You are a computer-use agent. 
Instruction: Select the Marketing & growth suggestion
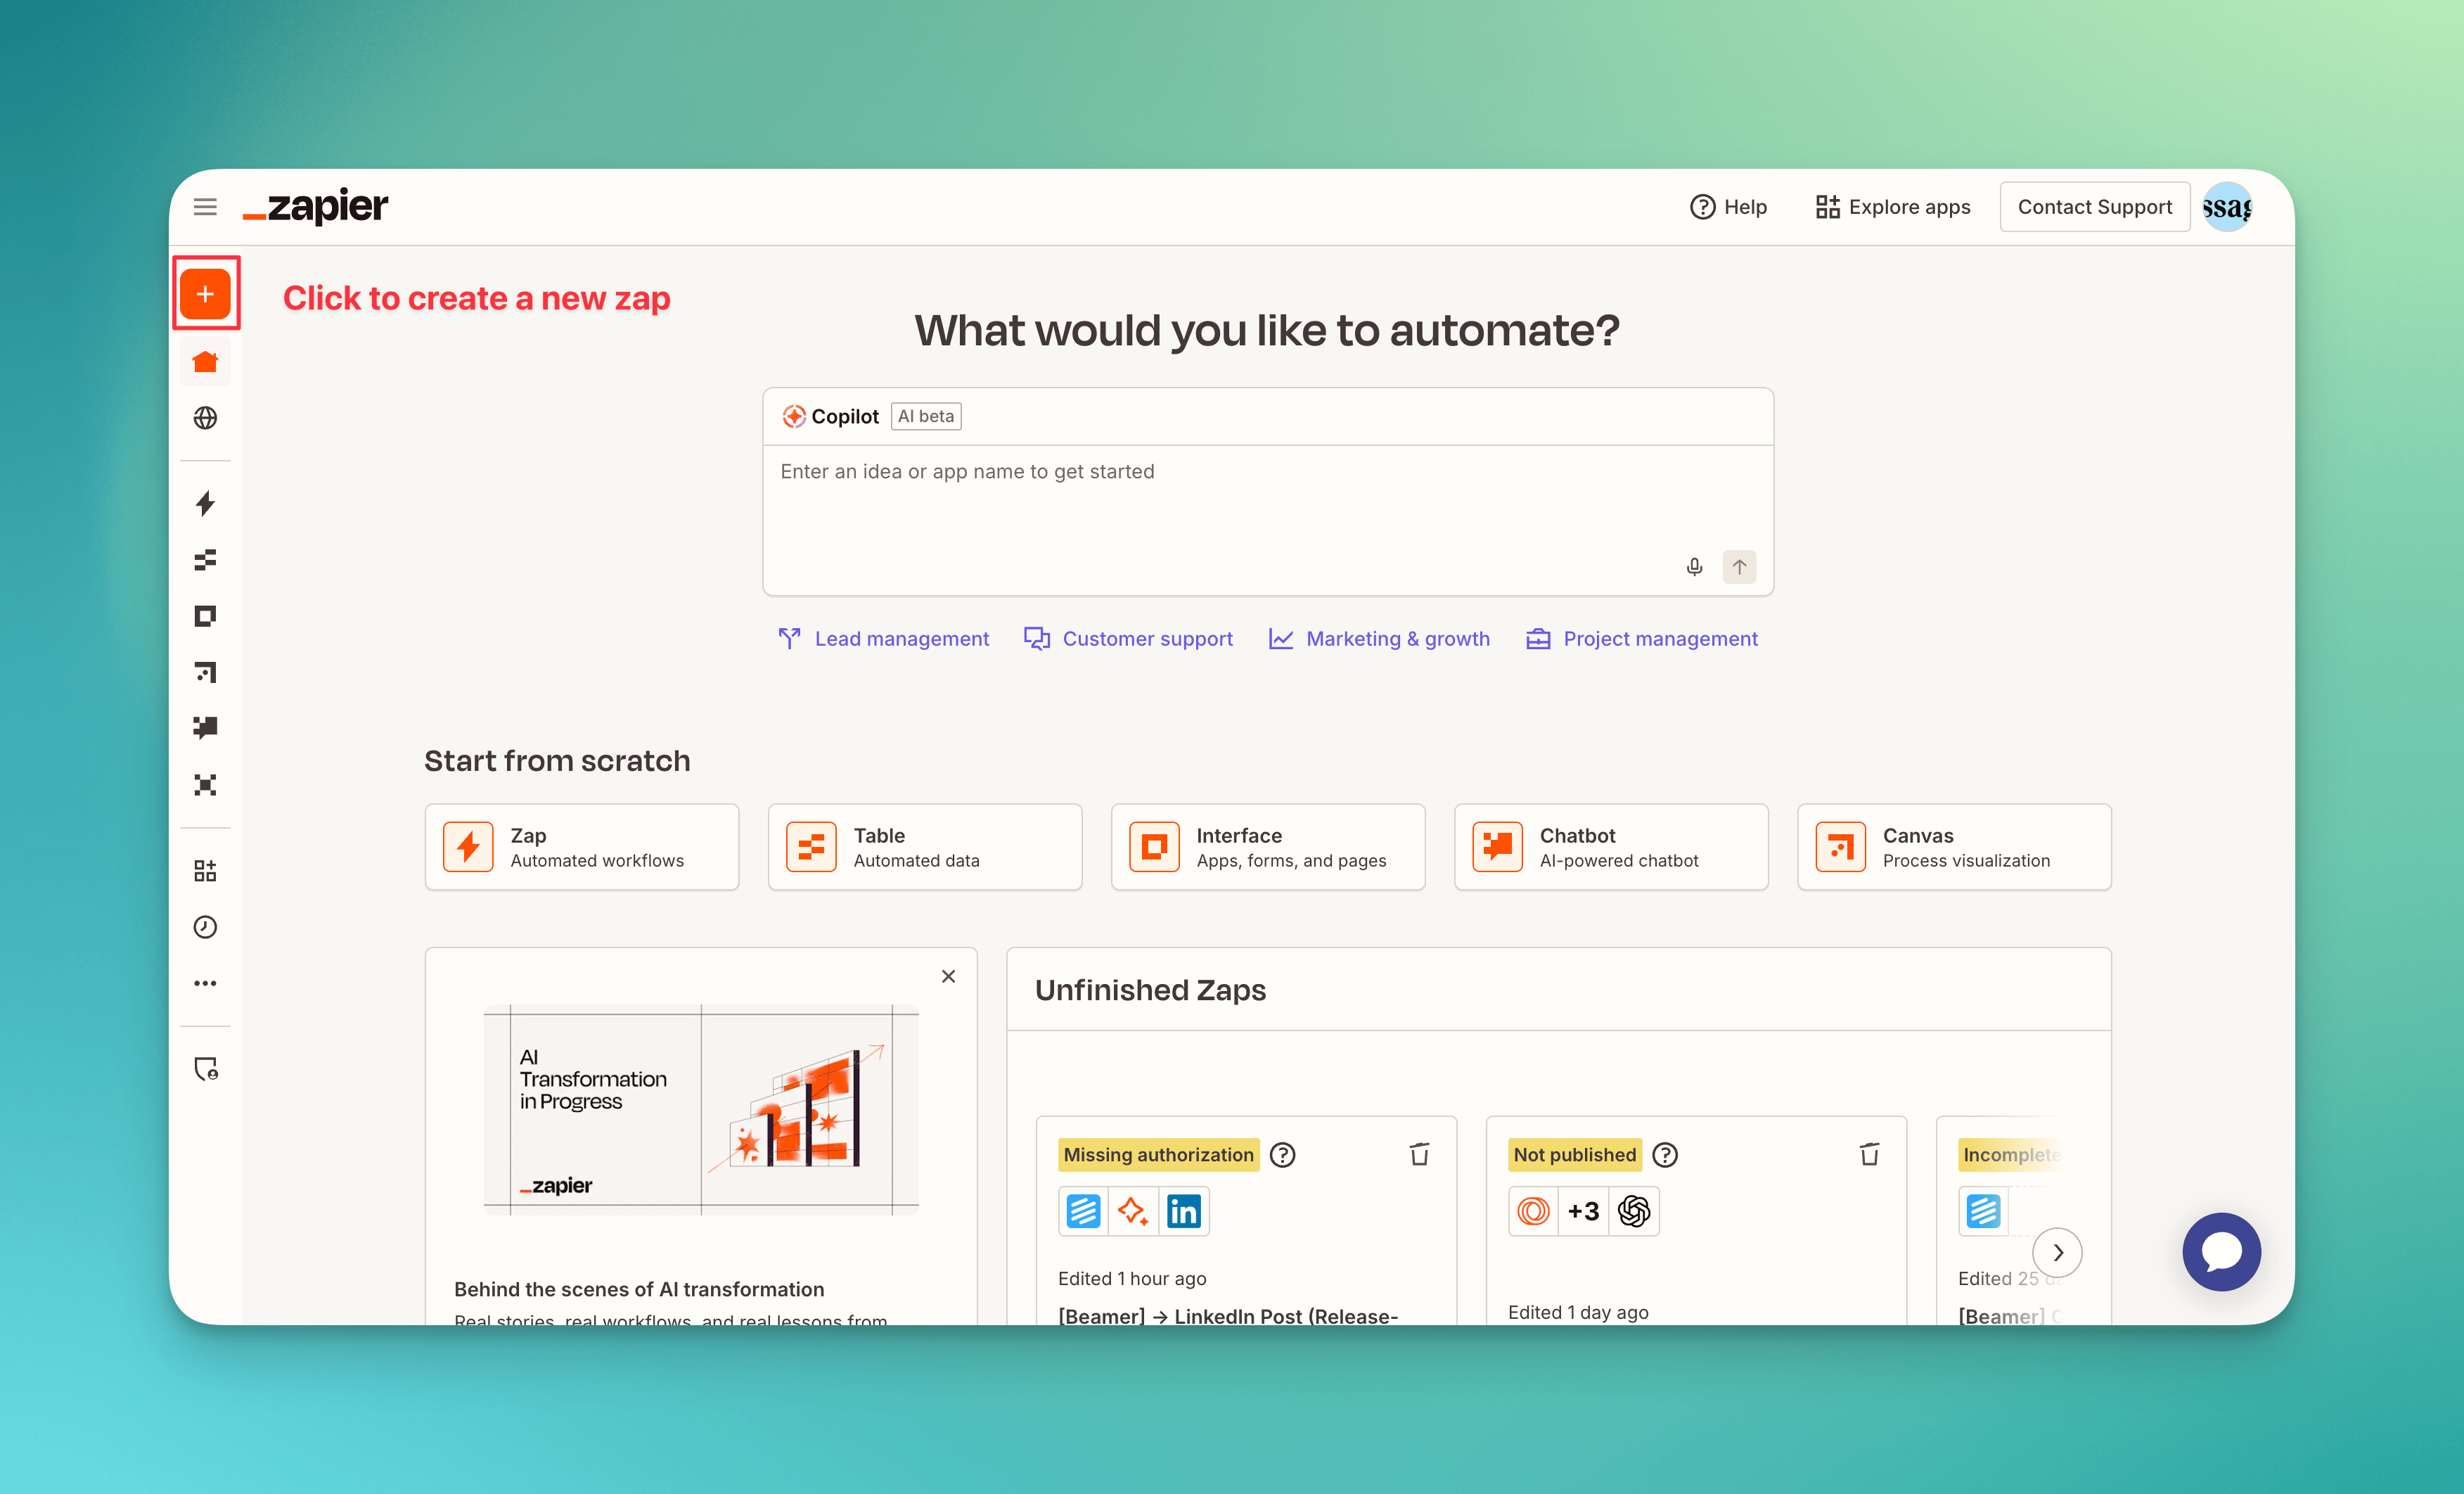click(1379, 638)
